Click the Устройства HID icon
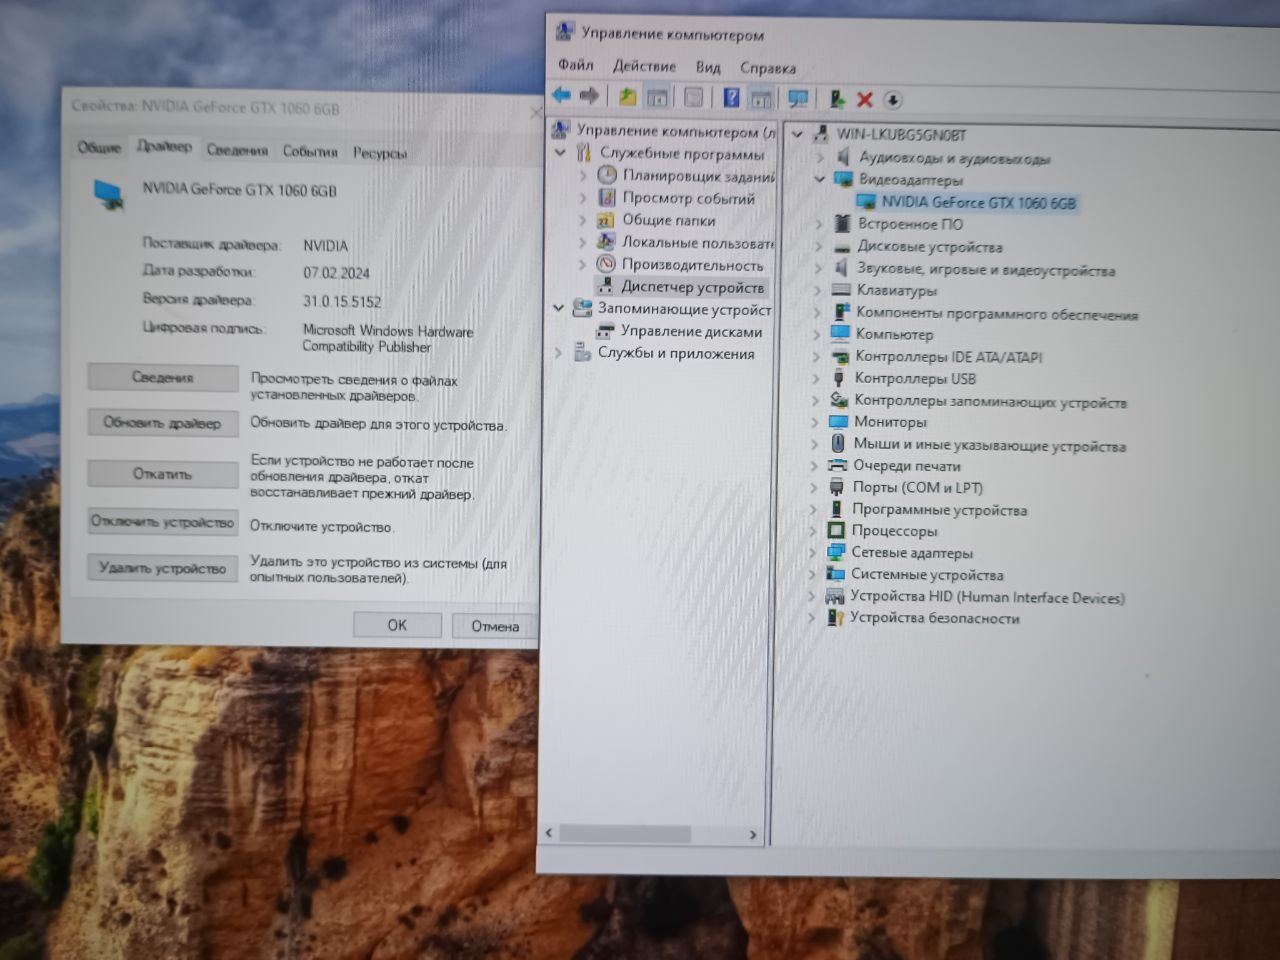The height and width of the screenshot is (960, 1280). [x=835, y=596]
